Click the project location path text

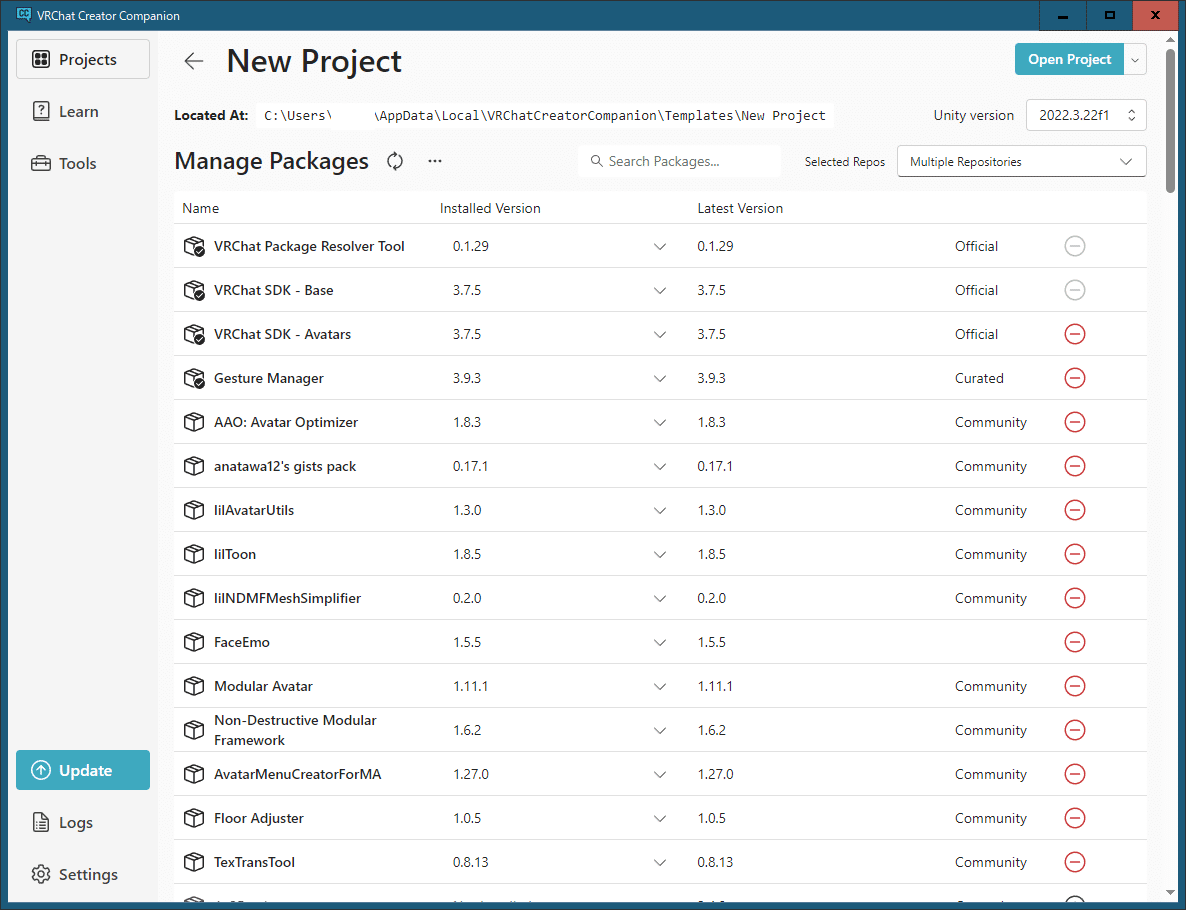pyautogui.click(x=545, y=116)
